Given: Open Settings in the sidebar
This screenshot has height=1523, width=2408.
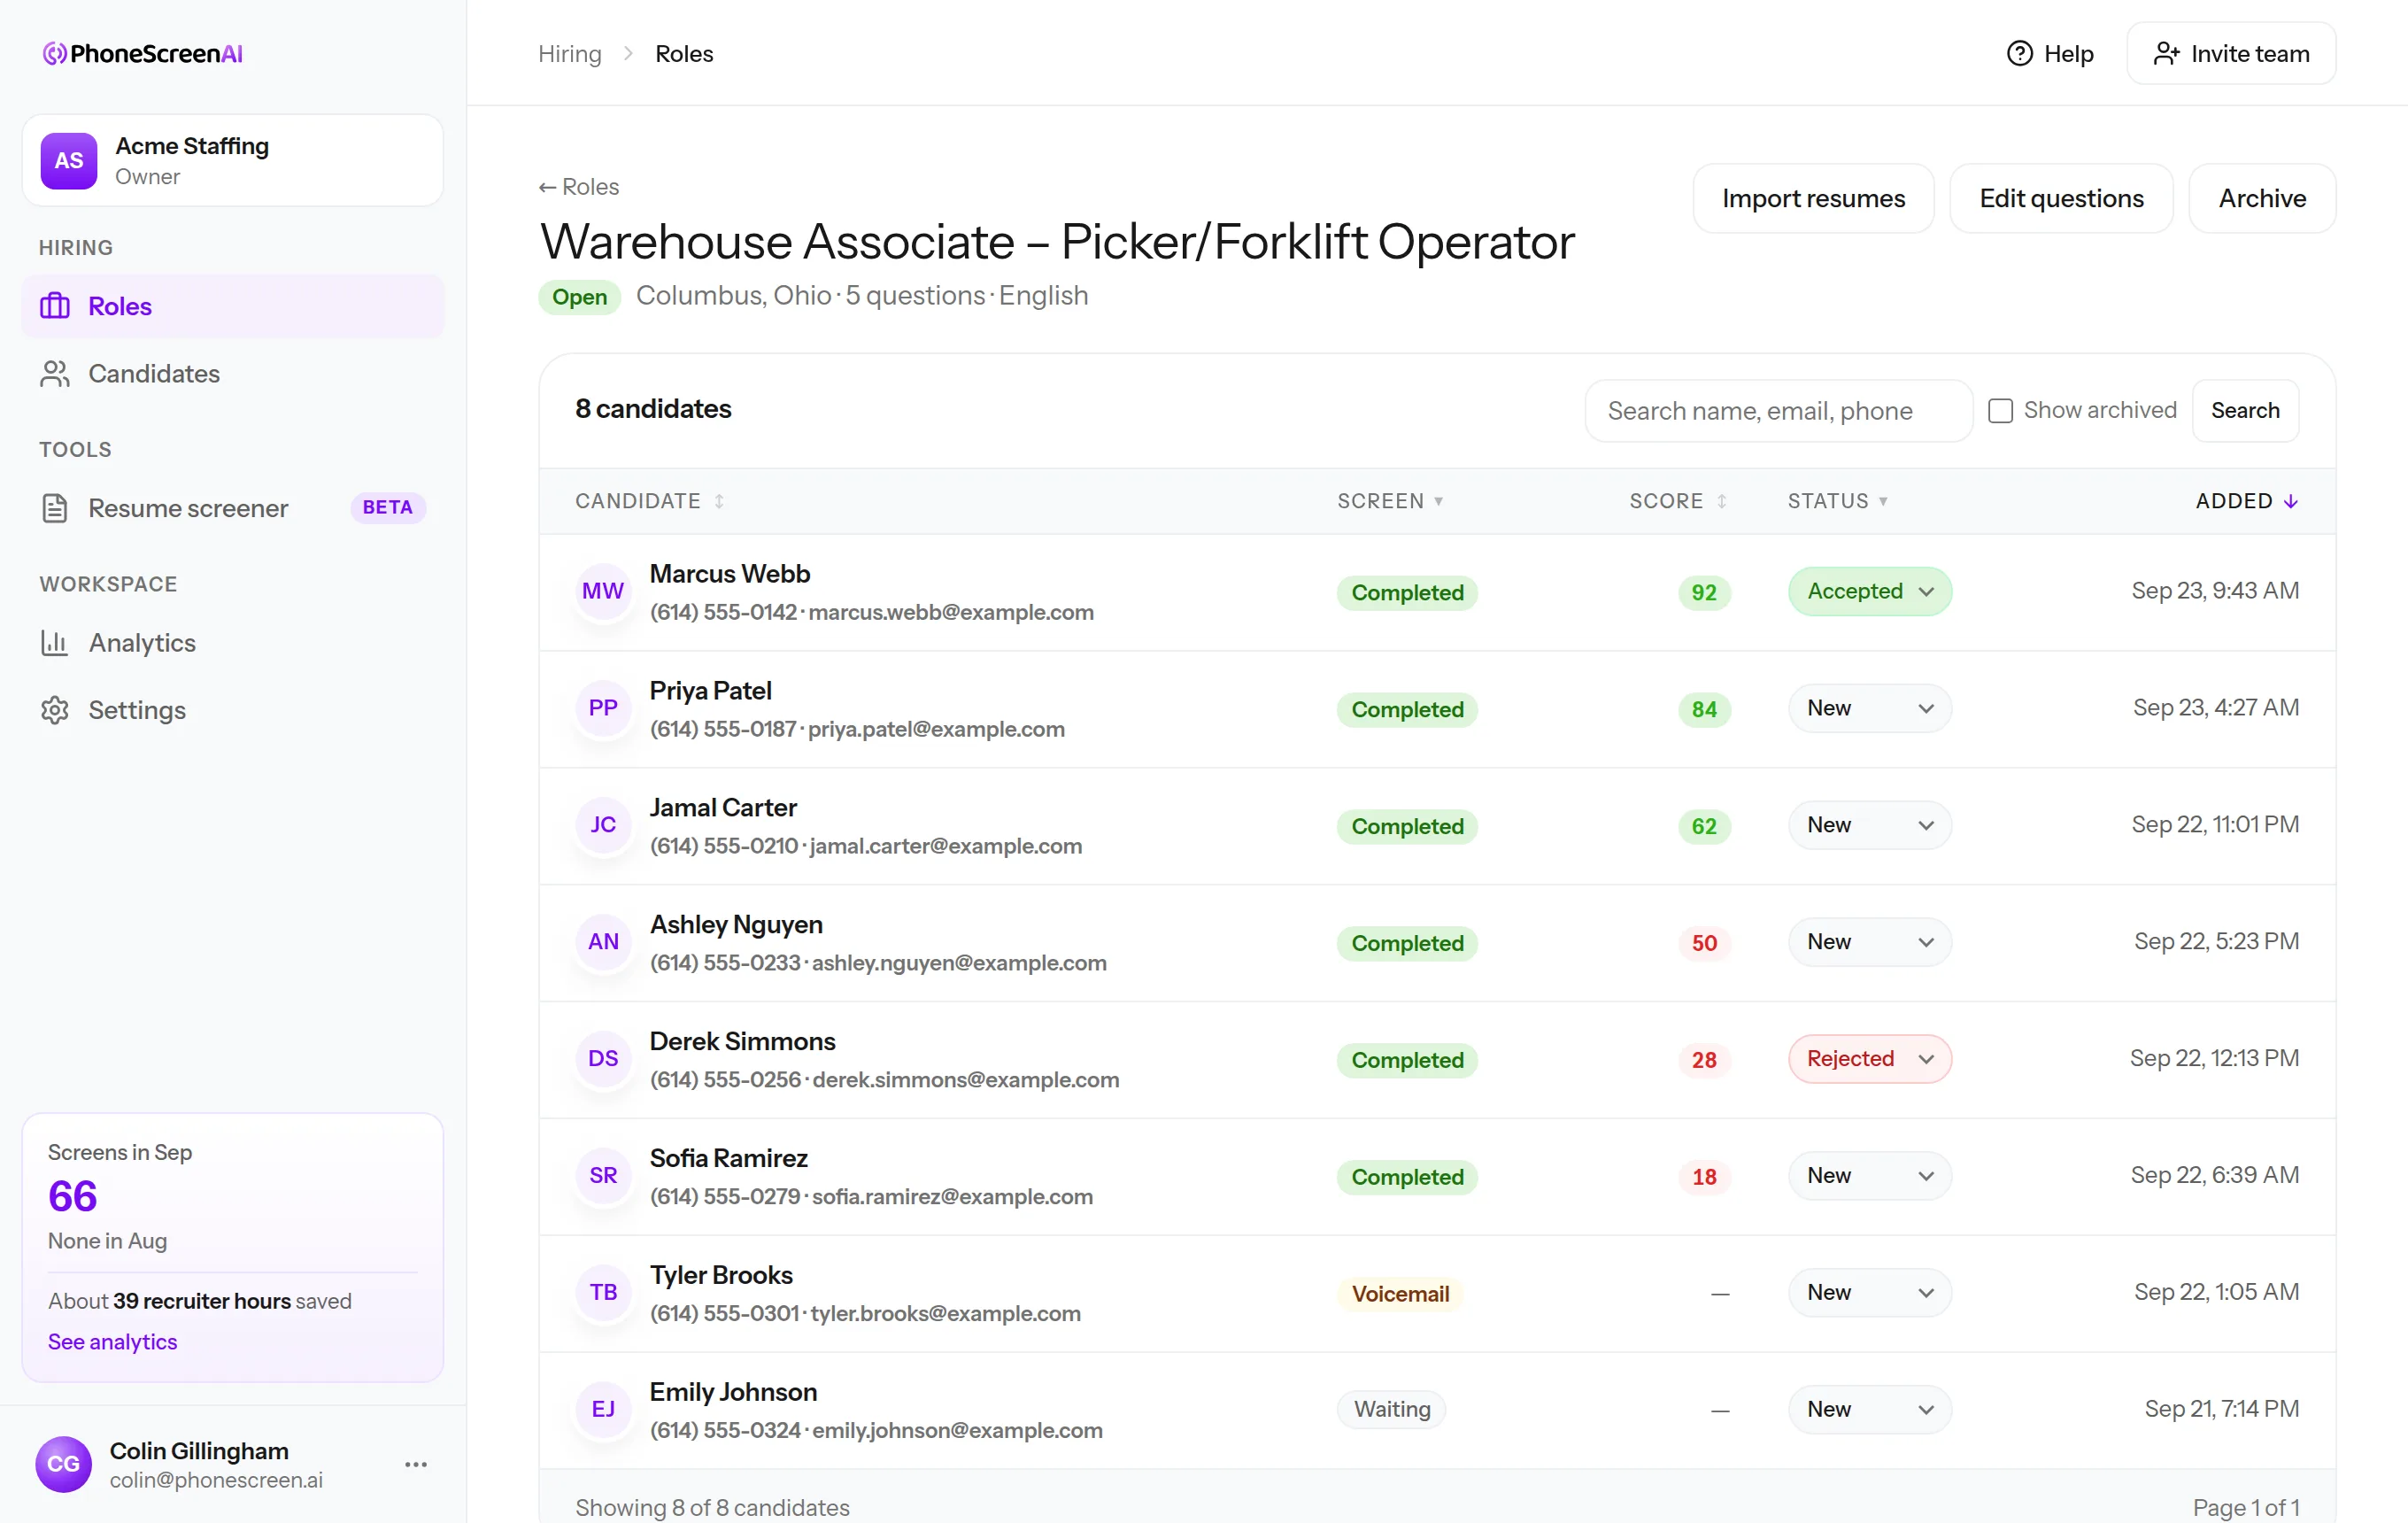Looking at the screenshot, I should [233, 710].
